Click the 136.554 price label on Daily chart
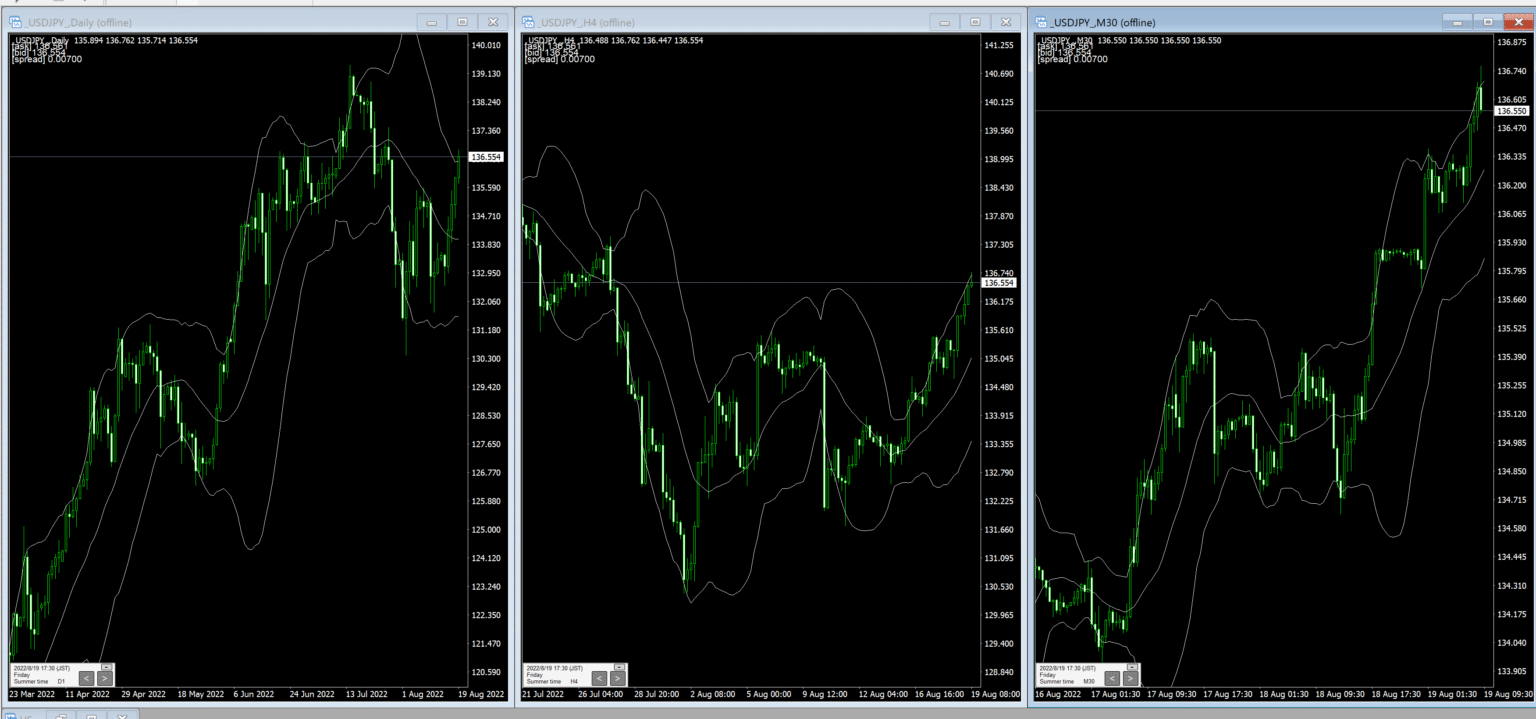This screenshot has height=719, width=1536. (486, 157)
